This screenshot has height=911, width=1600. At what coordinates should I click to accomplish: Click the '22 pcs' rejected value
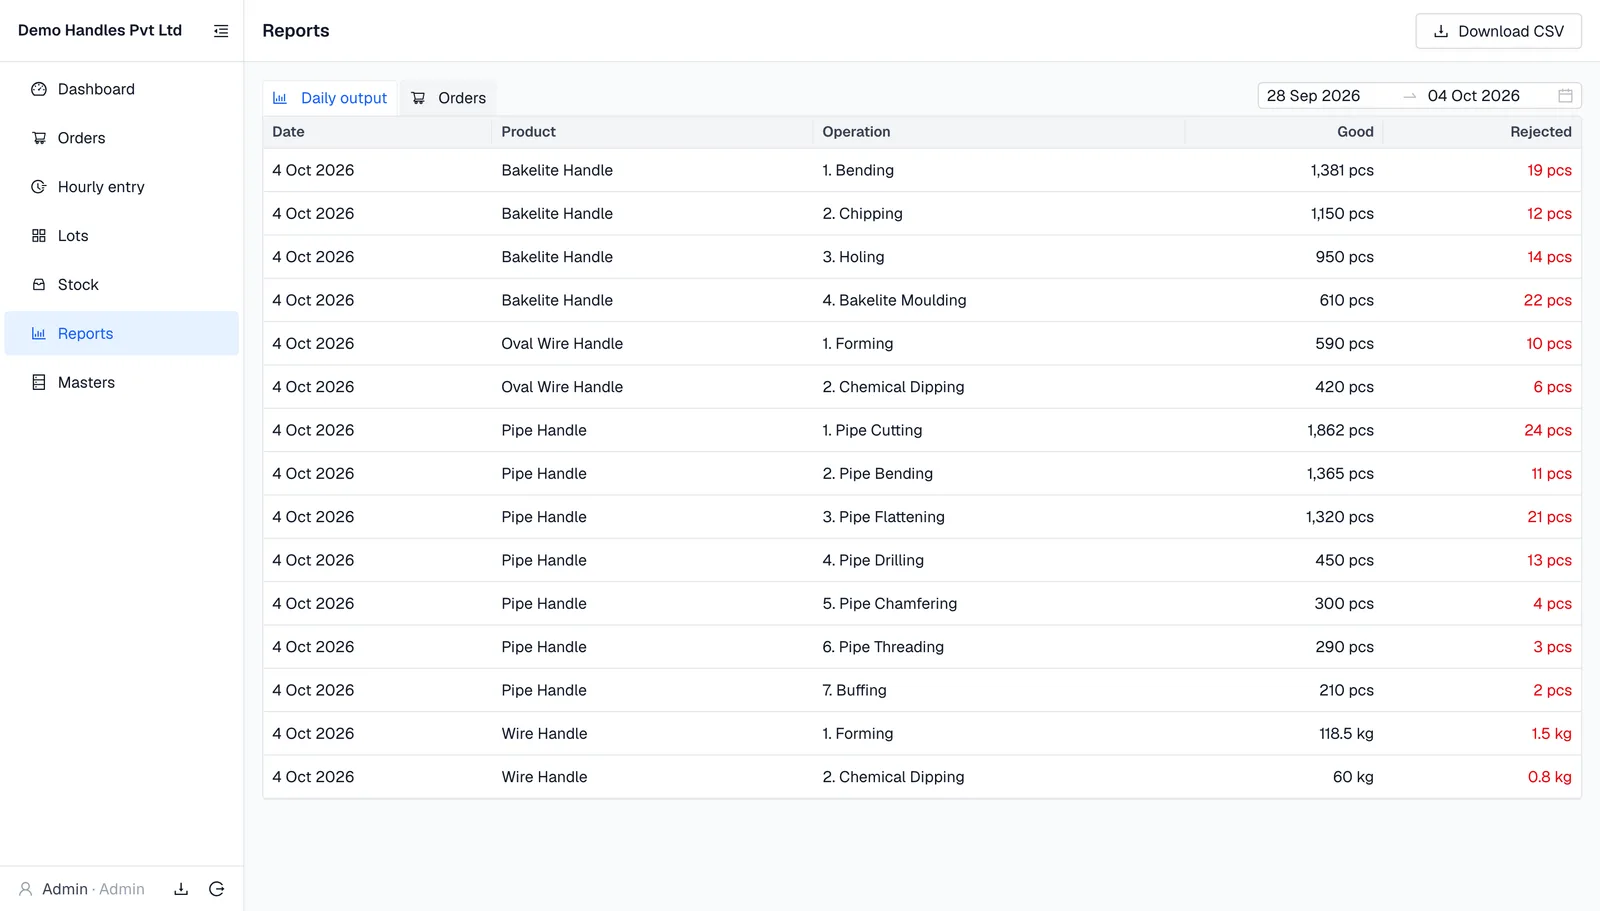click(x=1547, y=300)
